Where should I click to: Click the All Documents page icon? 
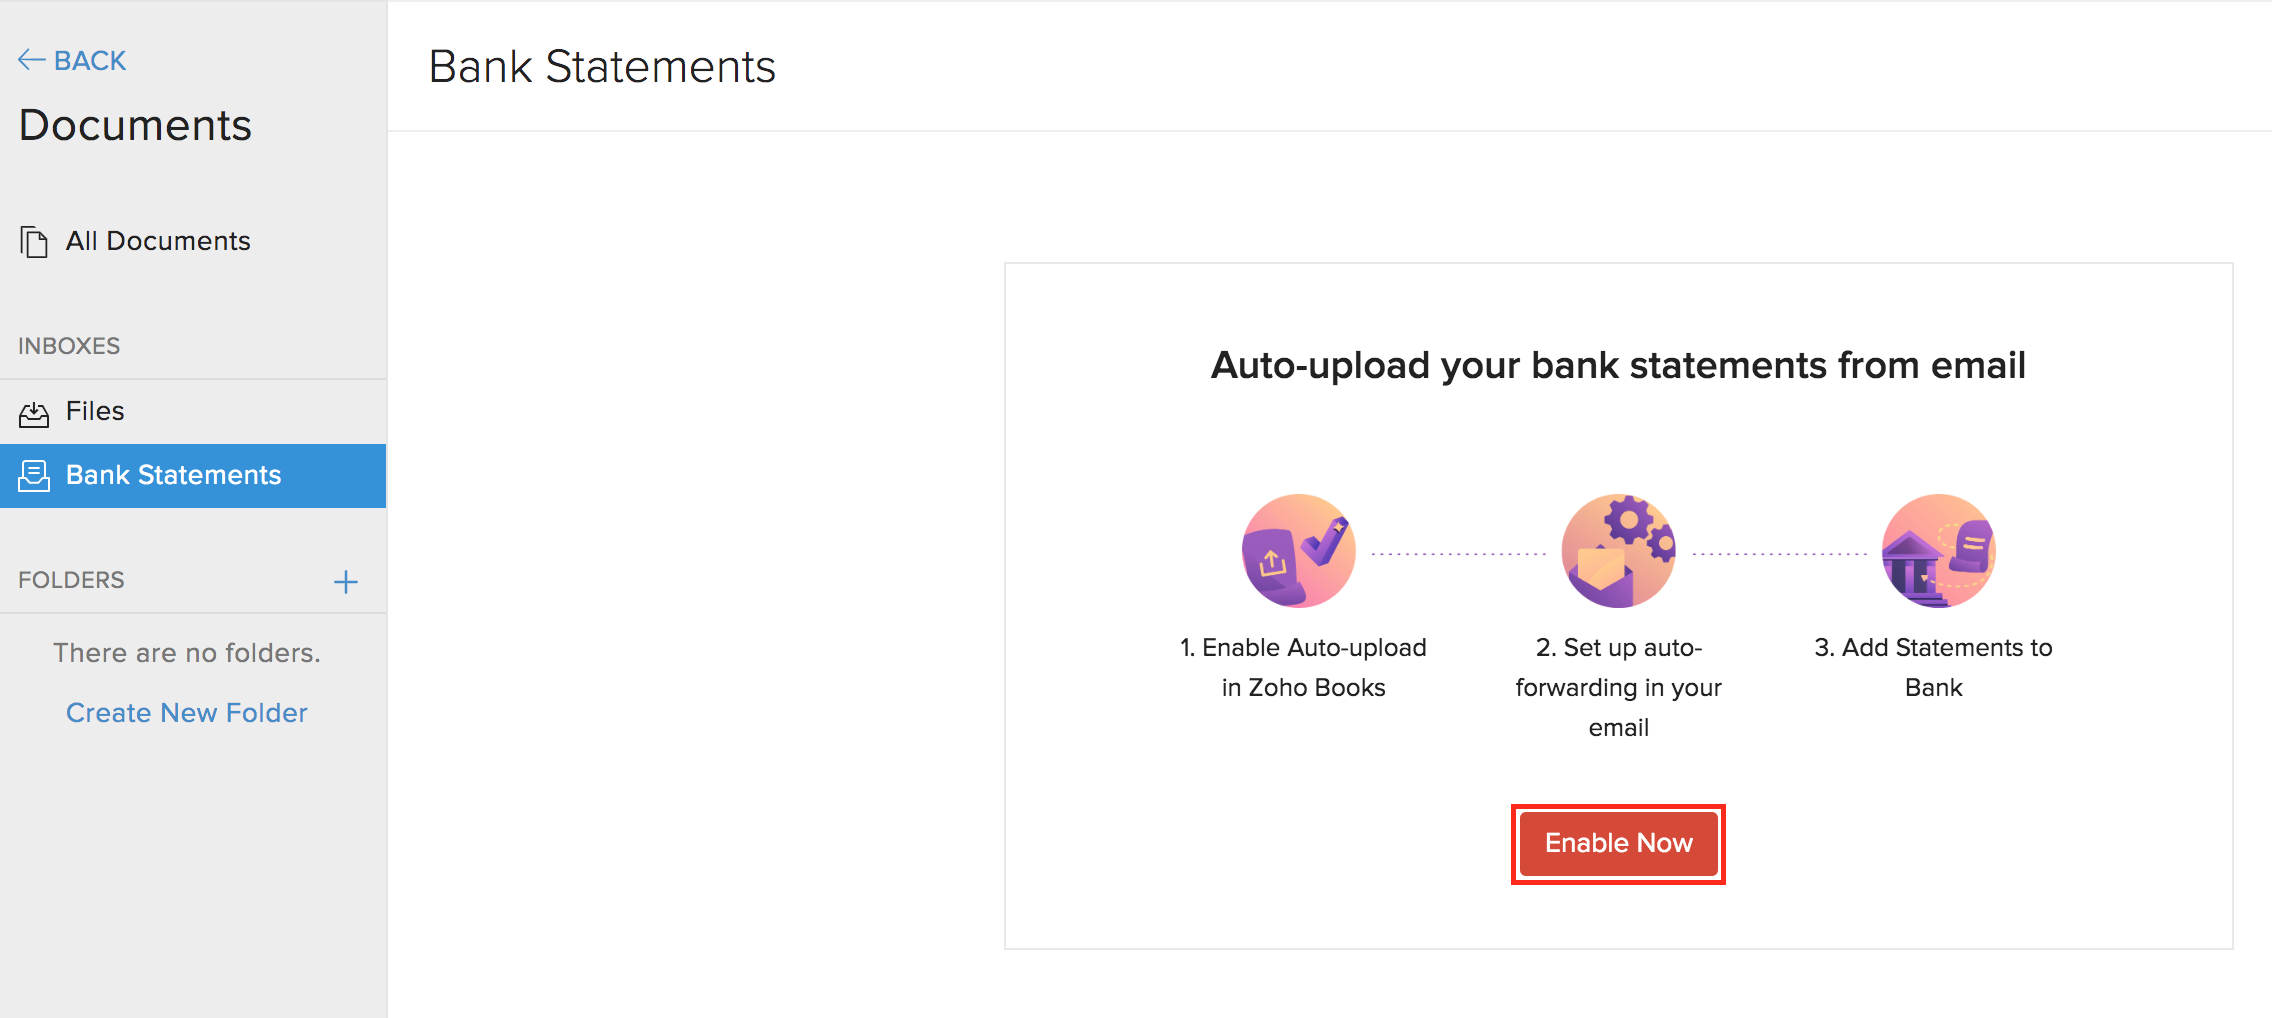[33, 240]
